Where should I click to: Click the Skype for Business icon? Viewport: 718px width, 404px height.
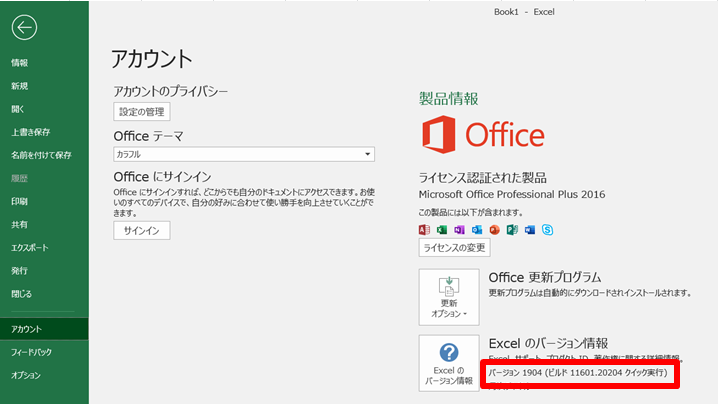point(547,229)
